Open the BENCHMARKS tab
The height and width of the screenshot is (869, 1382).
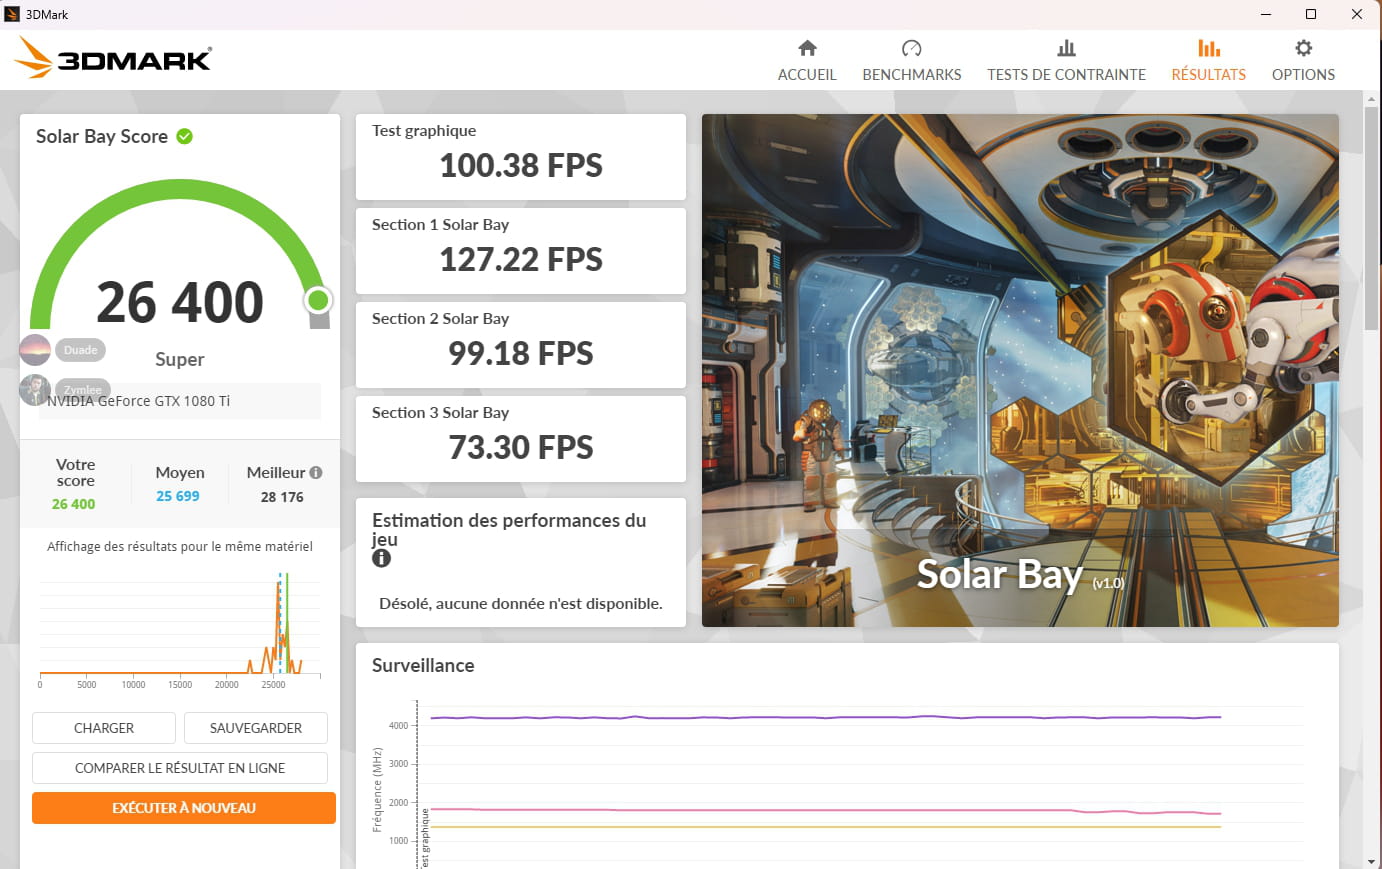tap(911, 60)
